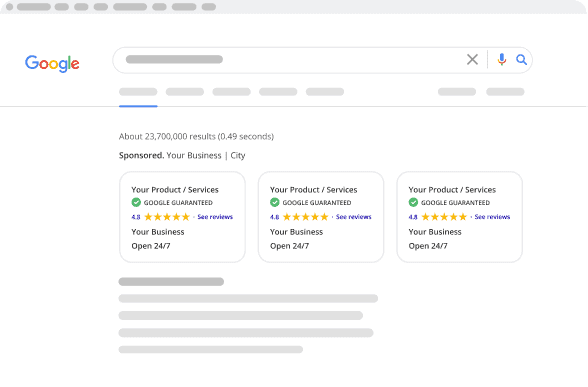Viewport: 588px width, 387px height.
Task: Click the Google logo
Action: (x=52, y=63)
